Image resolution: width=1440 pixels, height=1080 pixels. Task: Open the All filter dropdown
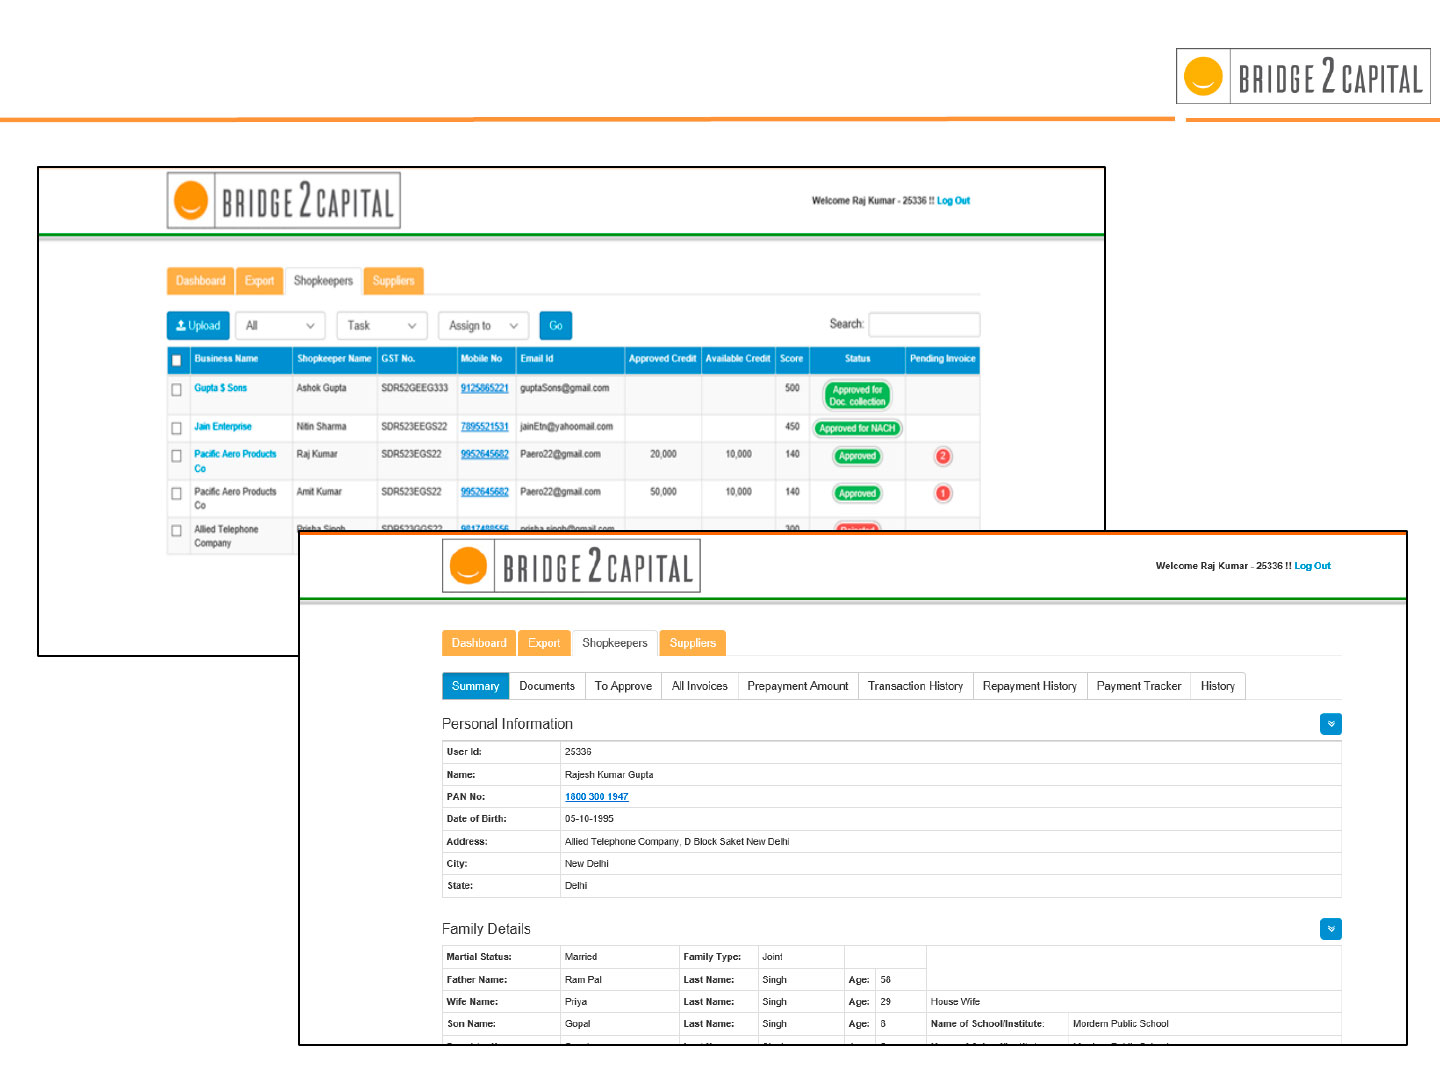(280, 326)
